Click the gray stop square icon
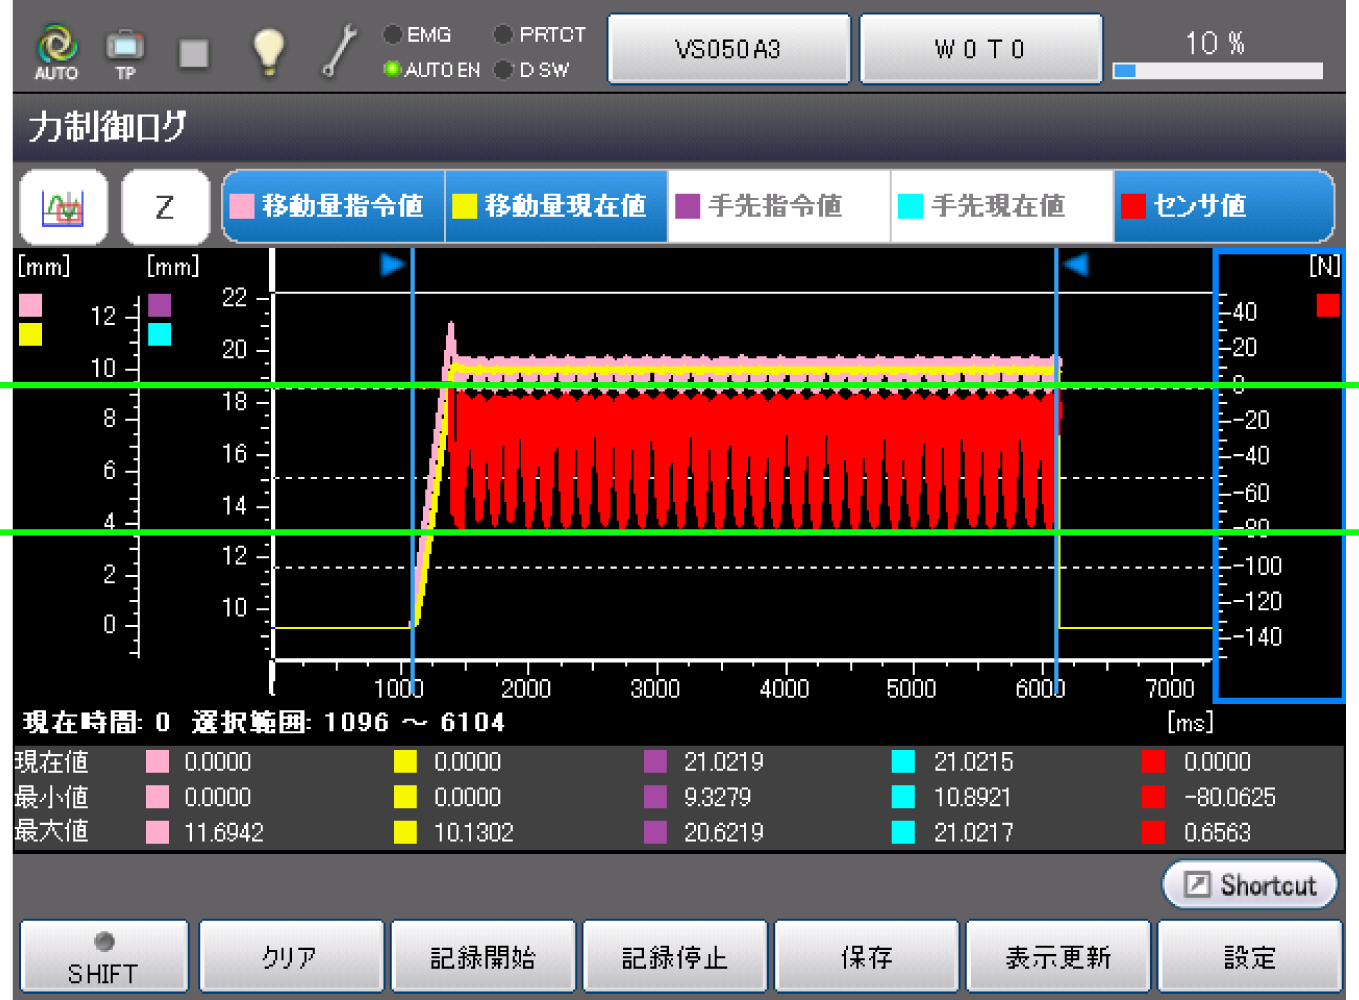The image size is (1359, 1000). click(x=194, y=54)
